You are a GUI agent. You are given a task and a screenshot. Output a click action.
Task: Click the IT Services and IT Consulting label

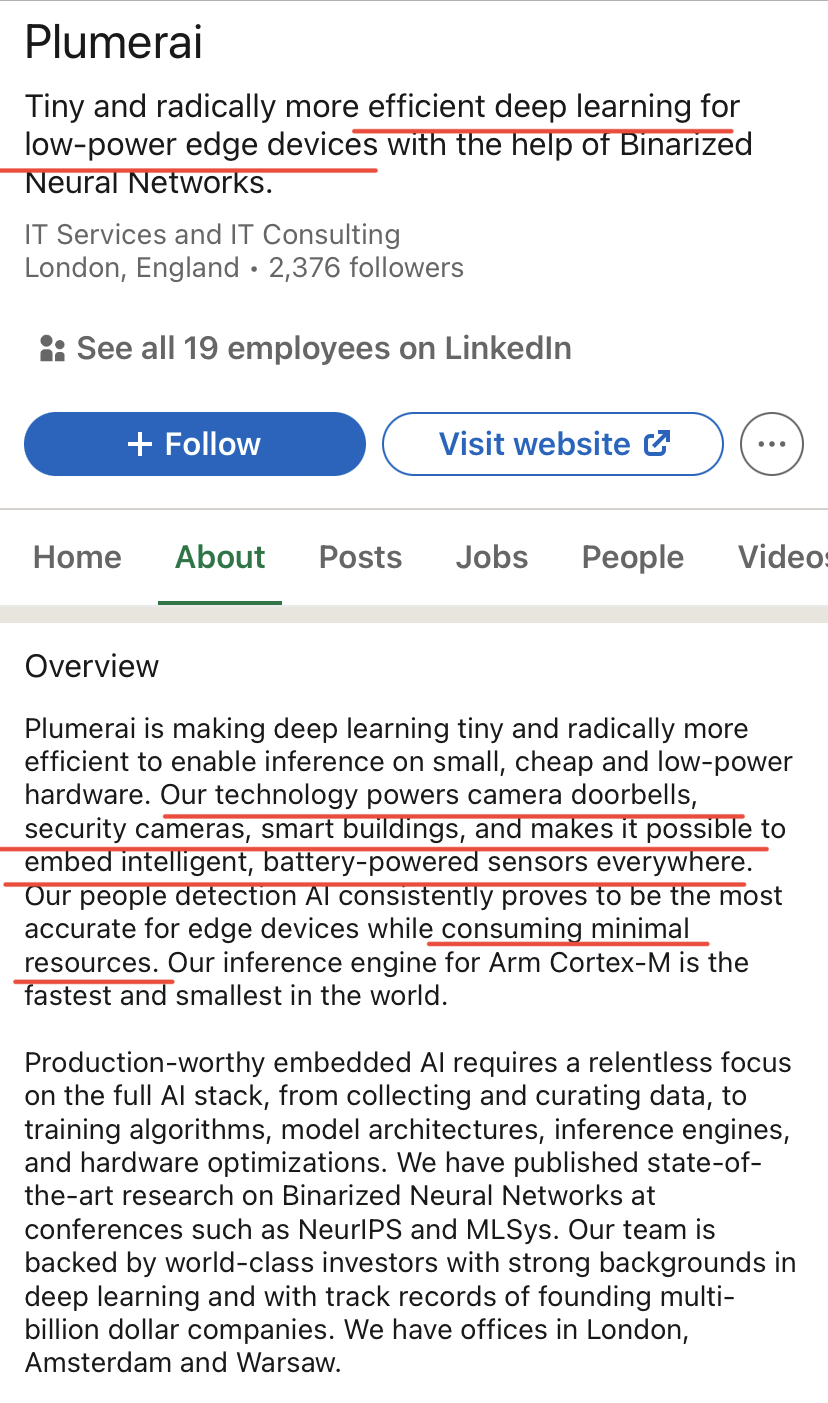point(212,235)
